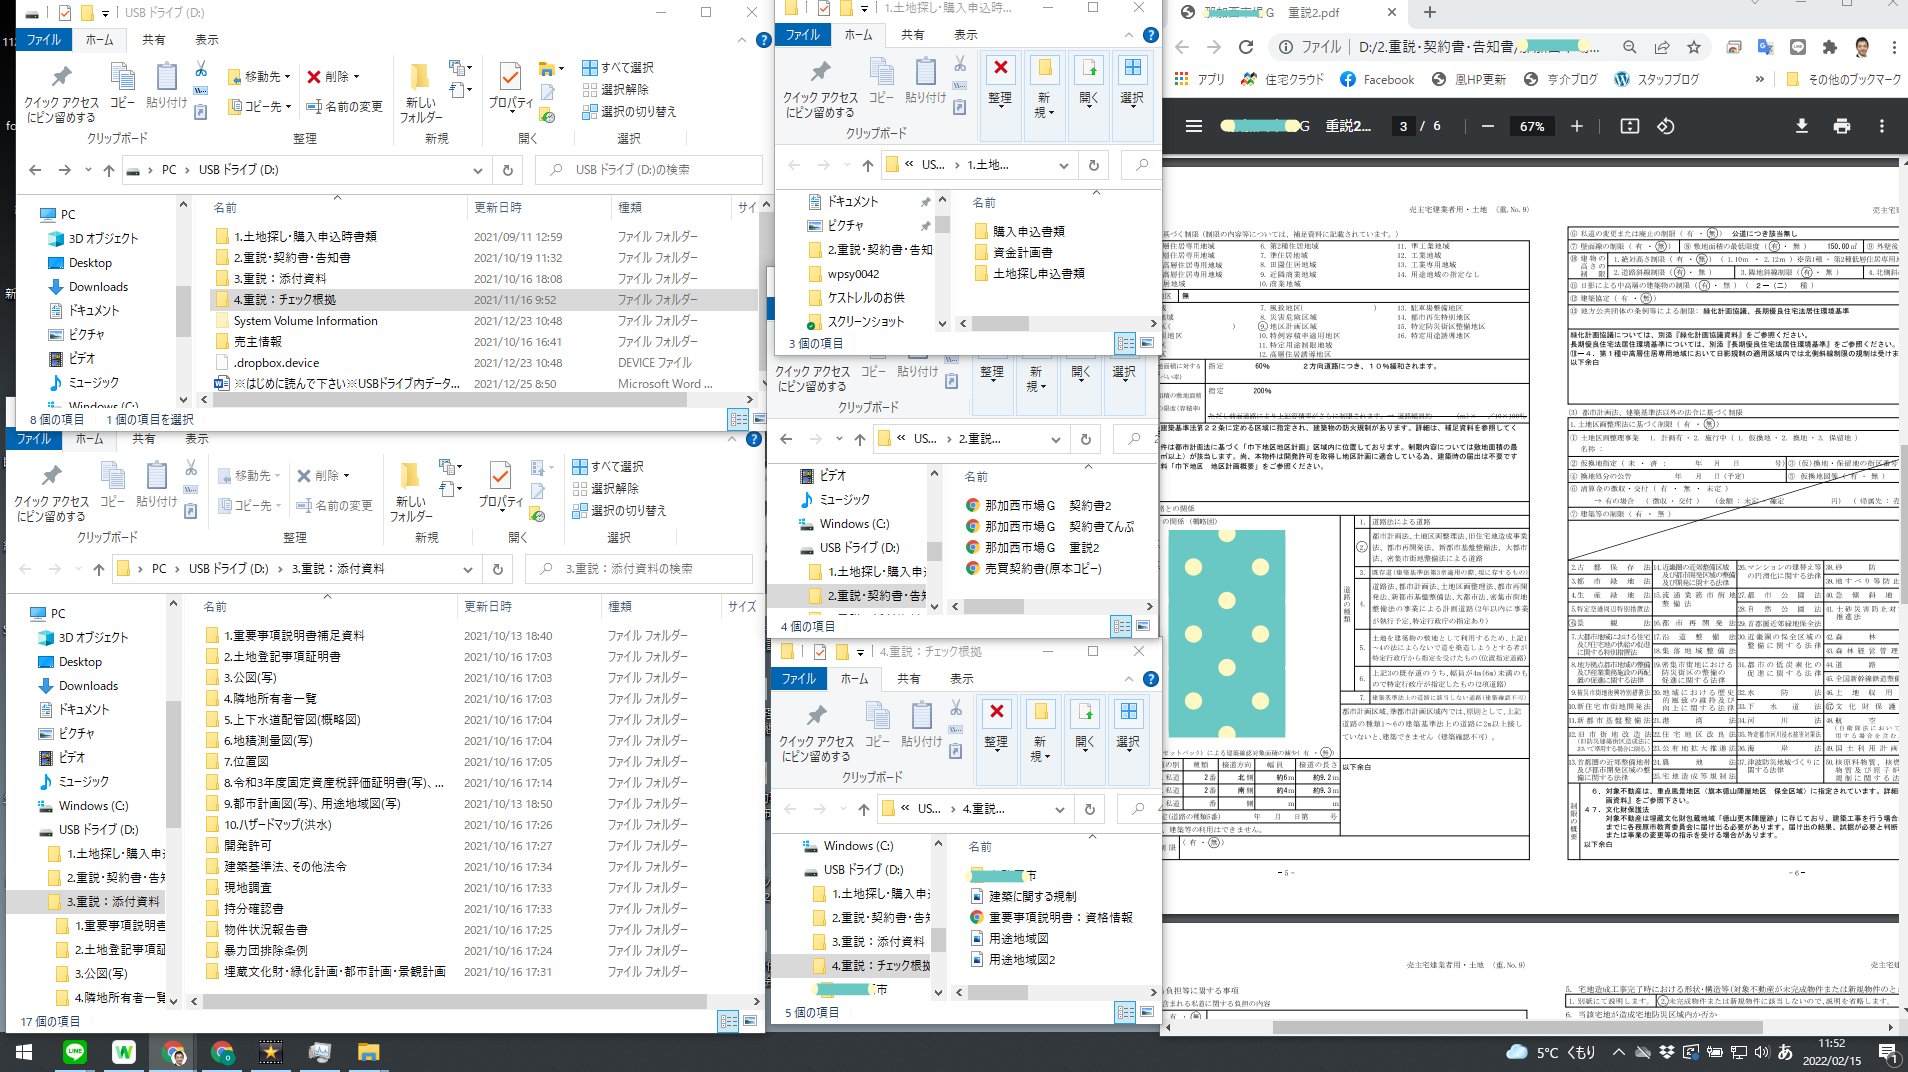
Task: Click the Chrome reload button
Action: 1246,47
